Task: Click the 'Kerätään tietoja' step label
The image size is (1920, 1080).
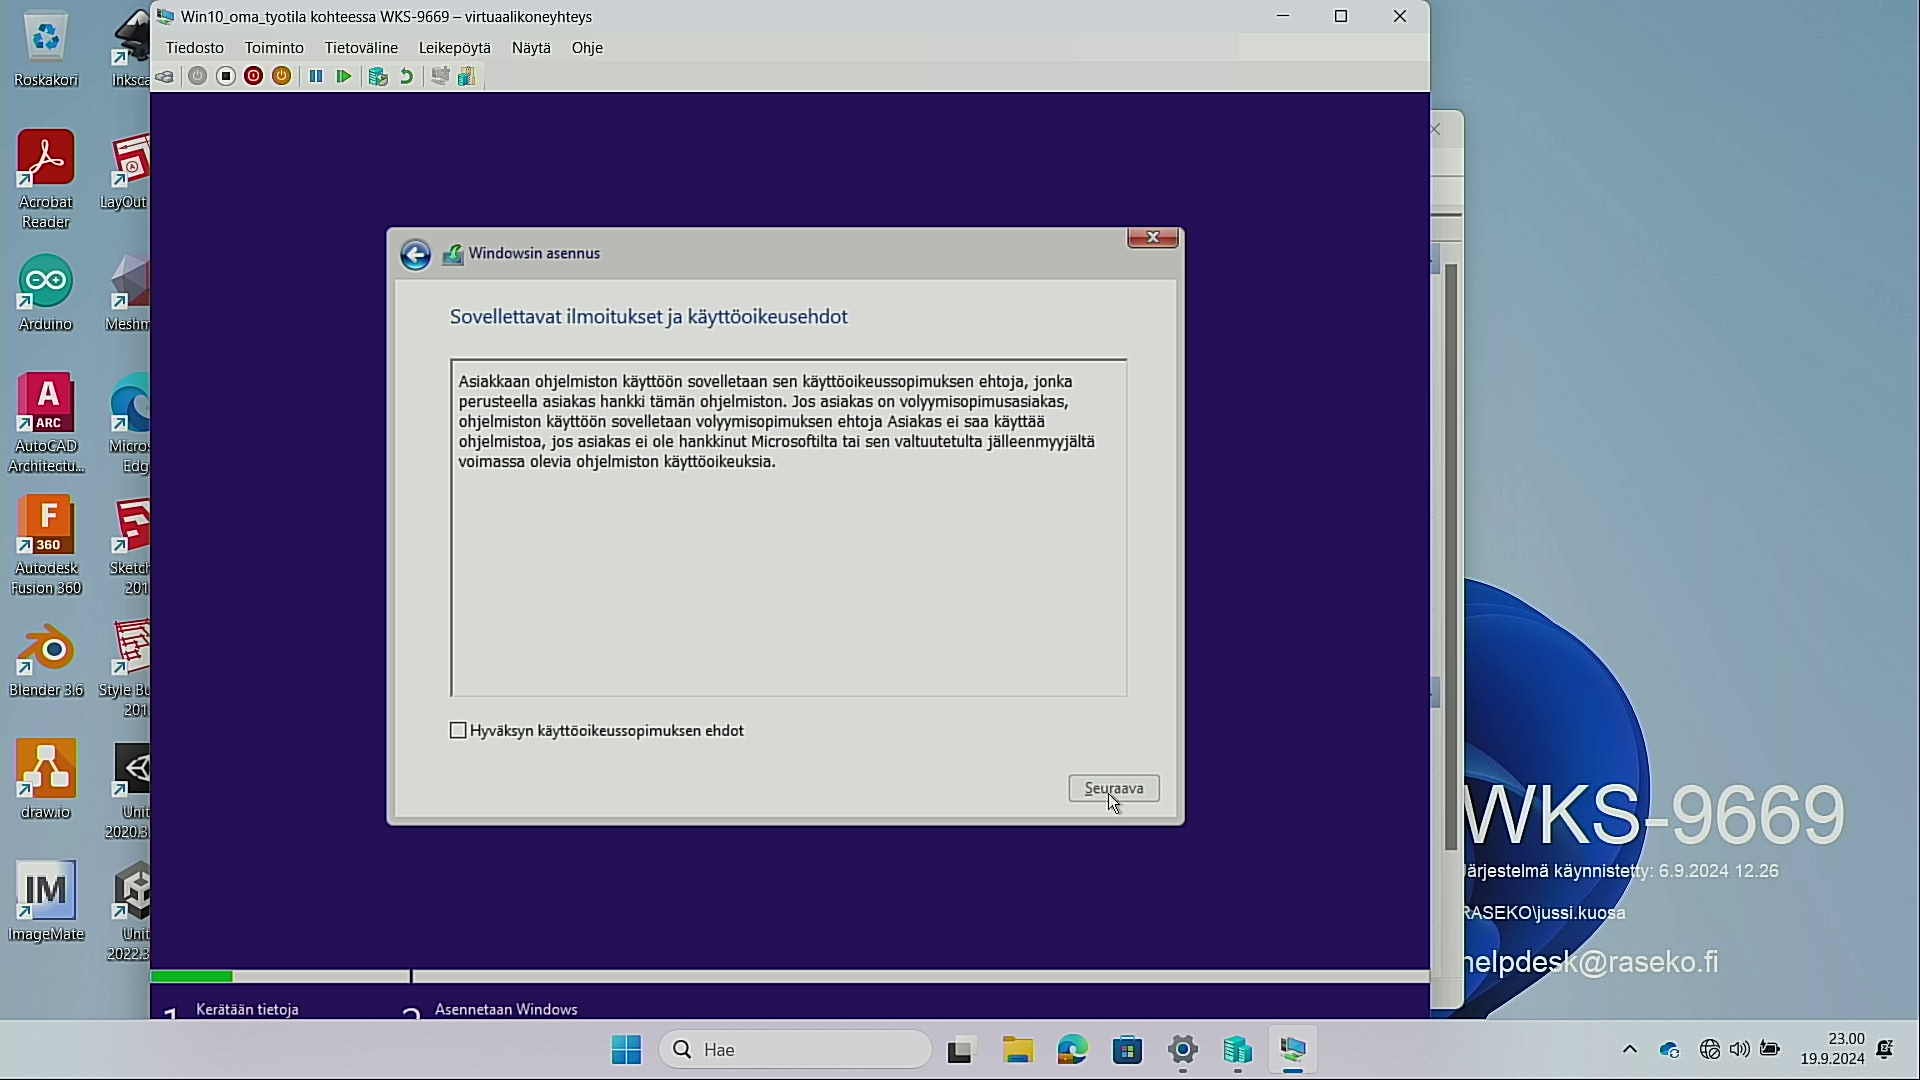Action: (247, 1010)
